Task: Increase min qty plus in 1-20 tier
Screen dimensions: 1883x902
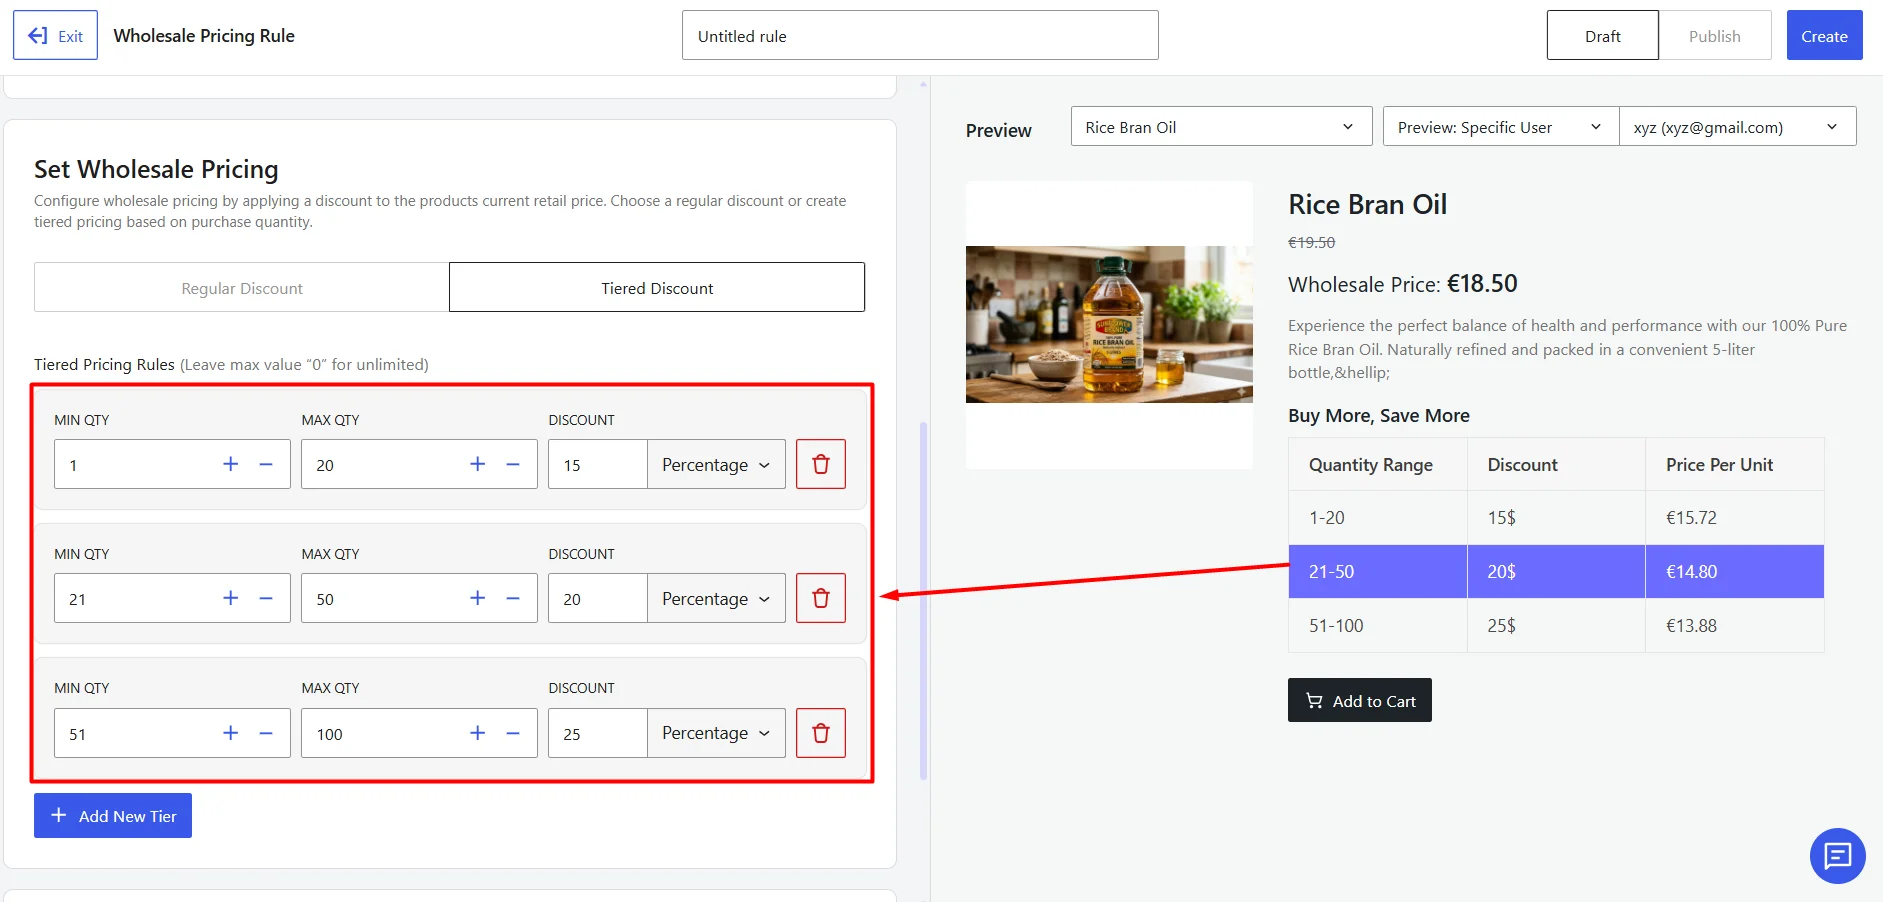Action: click(x=231, y=464)
